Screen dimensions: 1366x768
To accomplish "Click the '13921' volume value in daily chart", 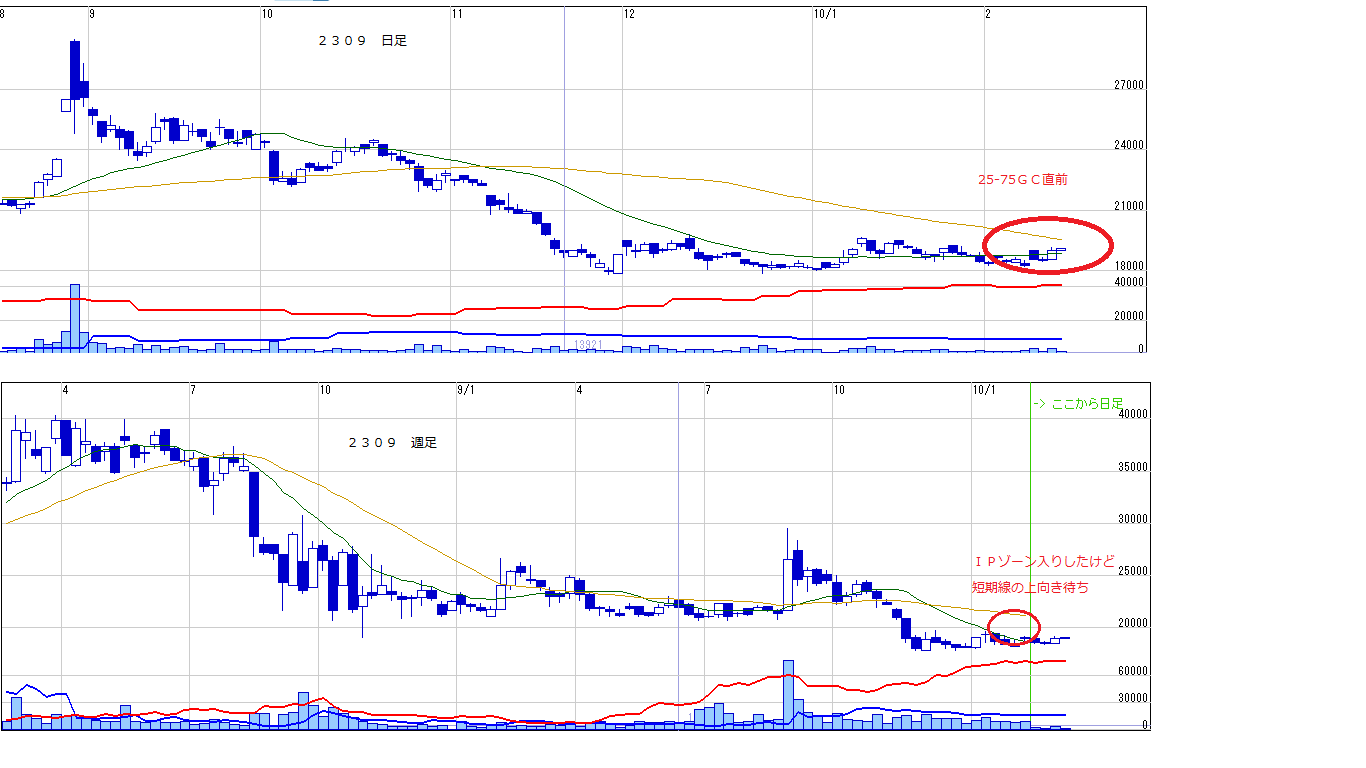I will tap(587, 345).
